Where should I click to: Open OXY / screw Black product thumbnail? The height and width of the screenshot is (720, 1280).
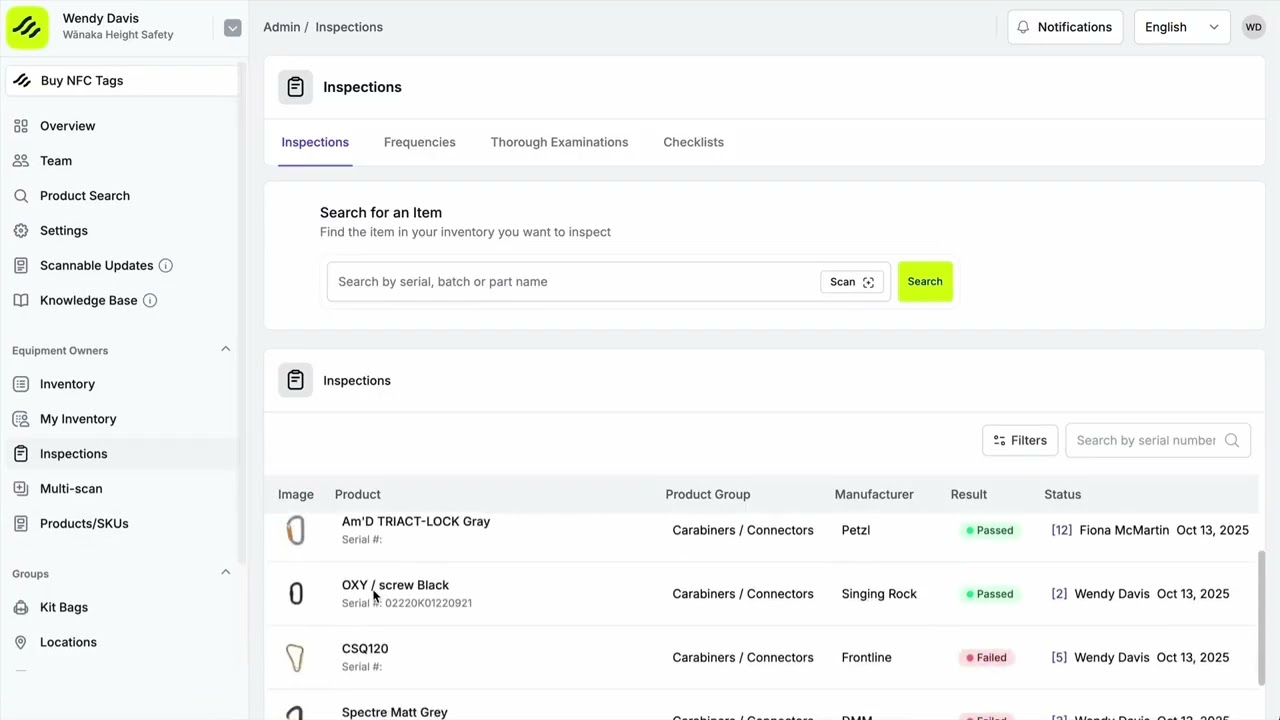[x=295, y=594]
